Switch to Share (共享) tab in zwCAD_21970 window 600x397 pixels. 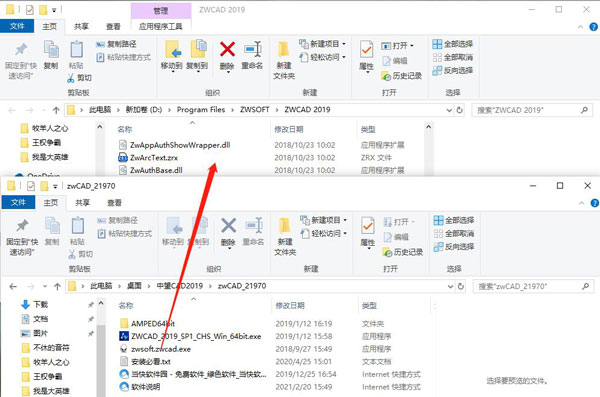82,203
